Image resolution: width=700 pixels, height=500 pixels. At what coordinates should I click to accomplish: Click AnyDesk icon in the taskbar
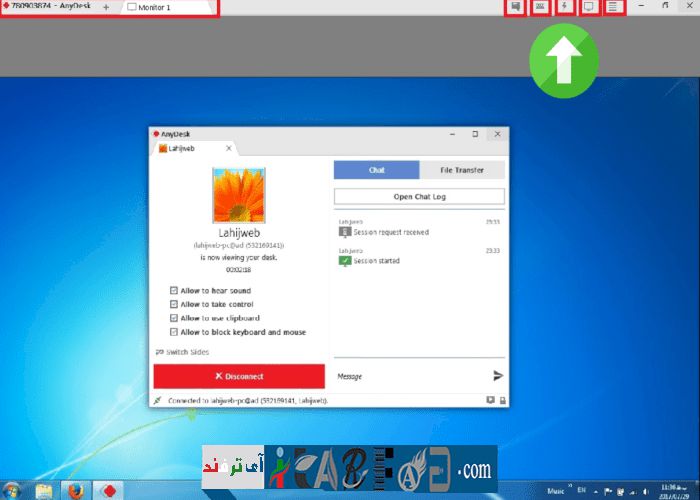tap(108, 490)
